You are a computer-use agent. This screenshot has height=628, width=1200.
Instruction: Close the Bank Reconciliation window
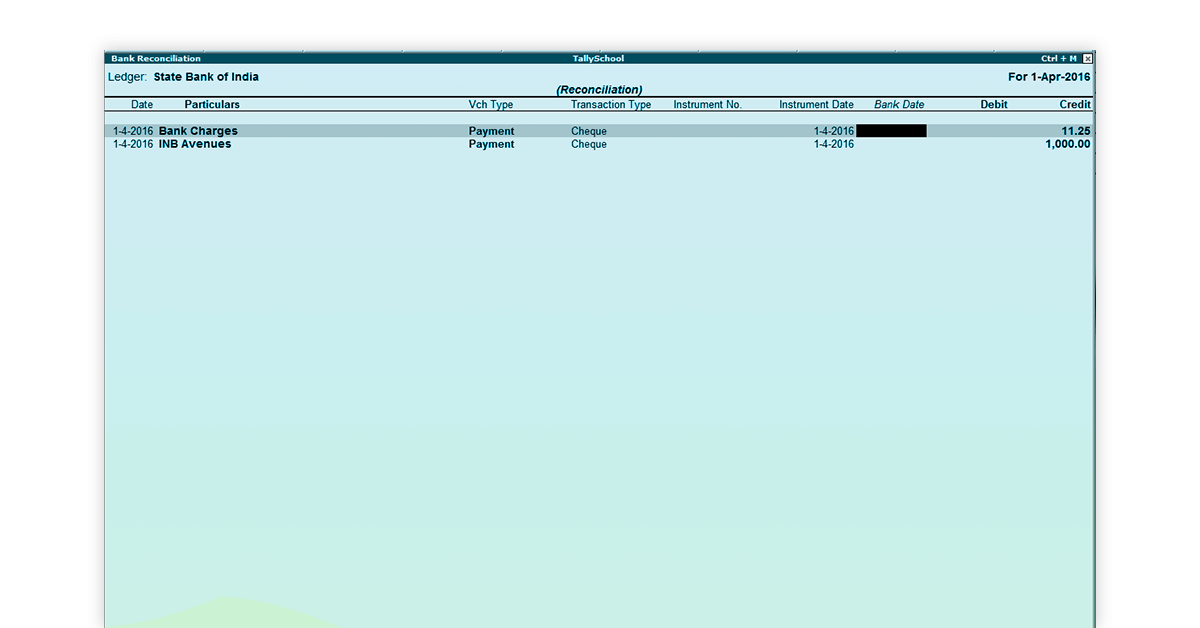[x=1088, y=59]
